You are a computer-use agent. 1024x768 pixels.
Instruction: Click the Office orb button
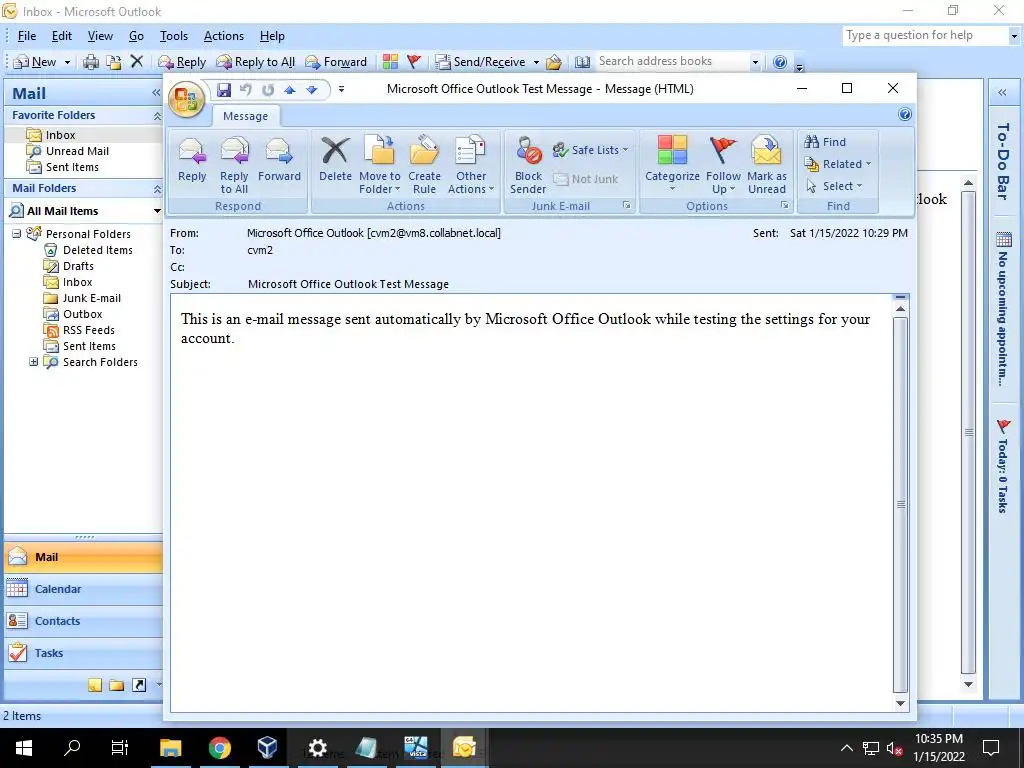(x=186, y=100)
